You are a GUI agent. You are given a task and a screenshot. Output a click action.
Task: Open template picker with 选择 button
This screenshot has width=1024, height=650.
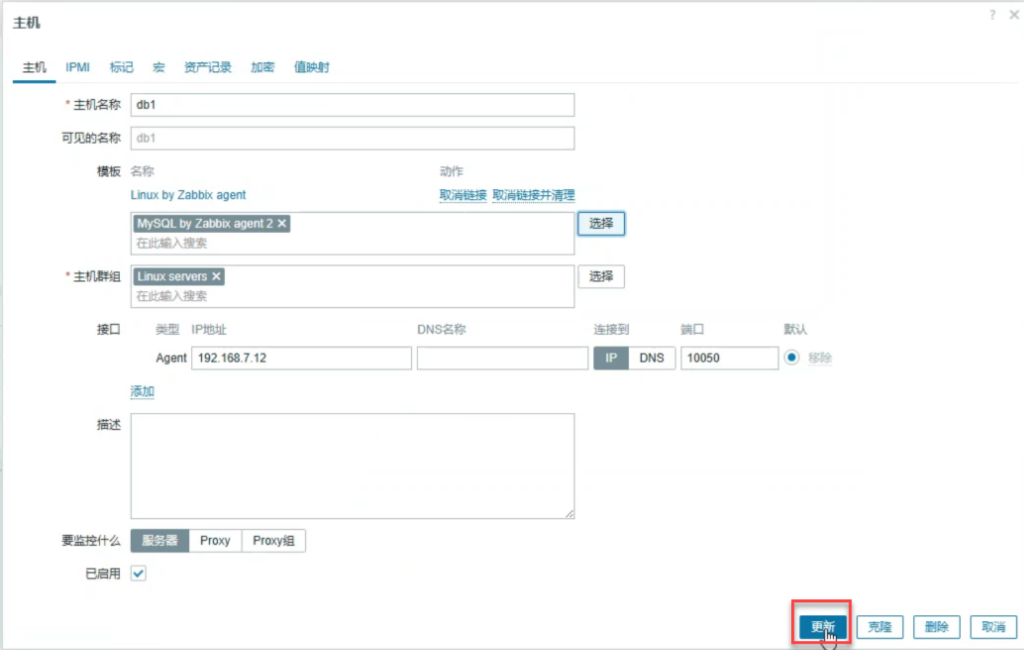coord(601,224)
